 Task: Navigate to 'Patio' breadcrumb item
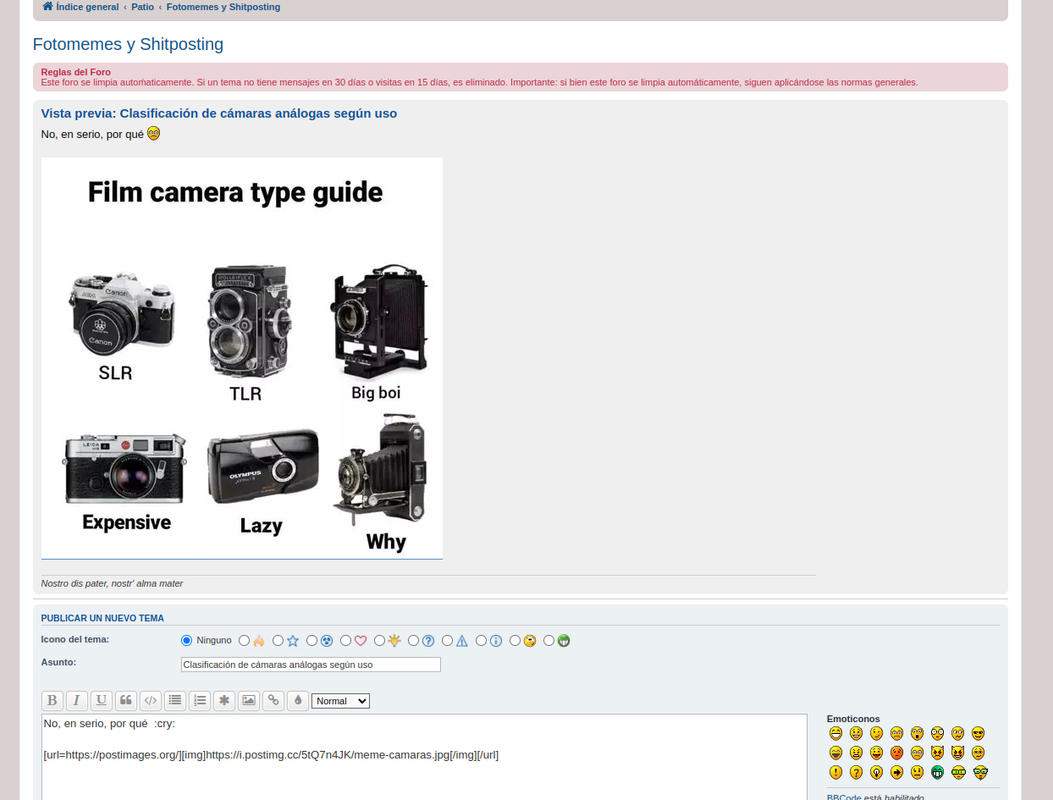(143, 7)
